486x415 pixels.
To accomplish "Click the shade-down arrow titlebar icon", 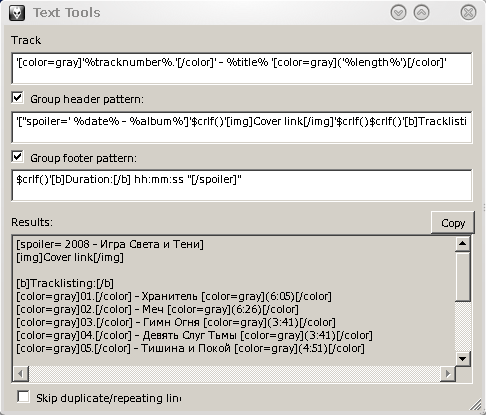I will pos(398,13).
